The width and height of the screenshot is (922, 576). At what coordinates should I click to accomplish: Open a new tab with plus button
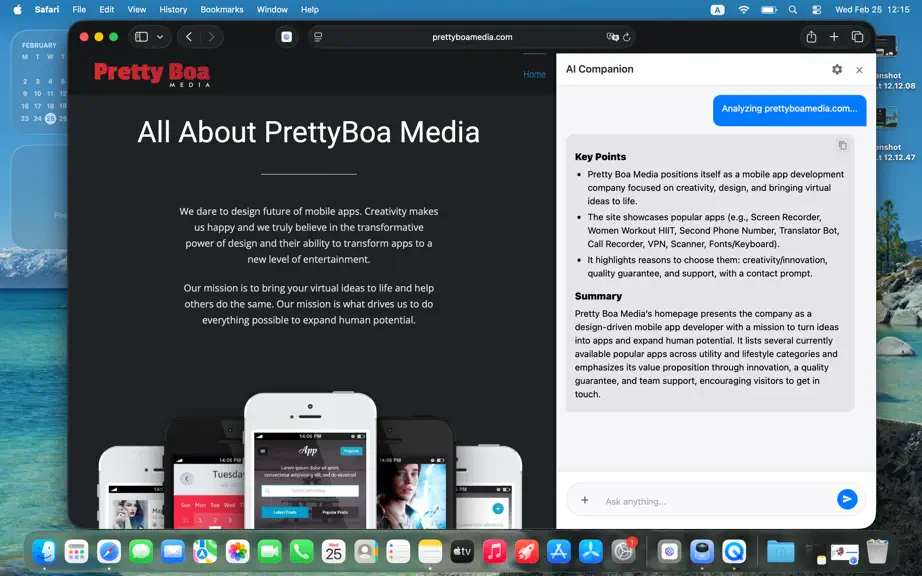834,37
